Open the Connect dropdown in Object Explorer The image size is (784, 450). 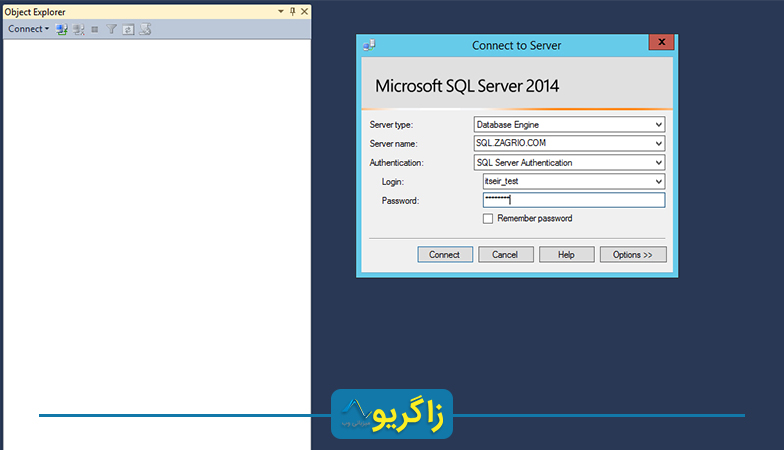(28, 29)
